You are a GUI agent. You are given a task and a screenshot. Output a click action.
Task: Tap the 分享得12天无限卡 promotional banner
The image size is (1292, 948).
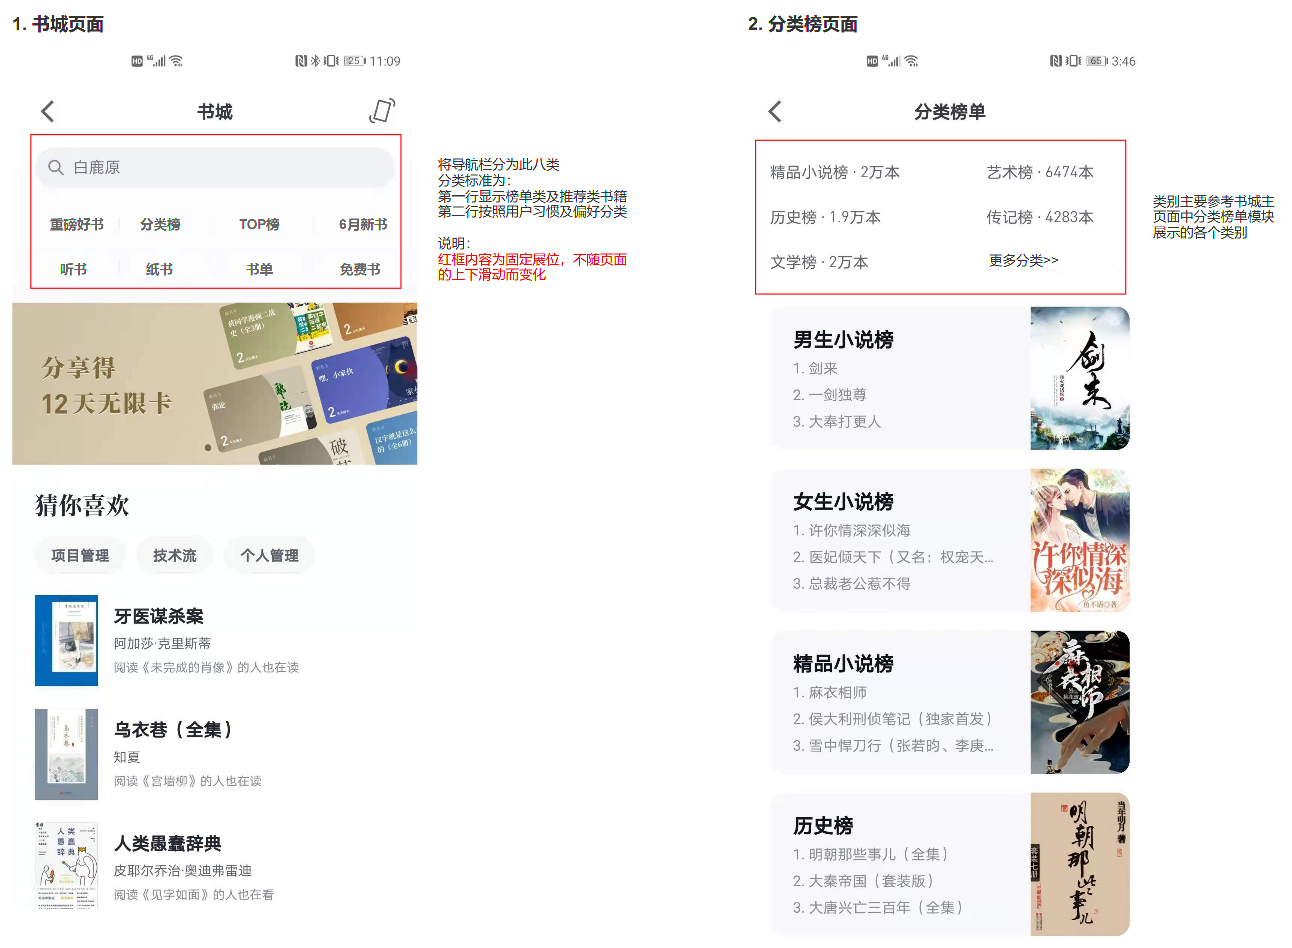point(214,384)
